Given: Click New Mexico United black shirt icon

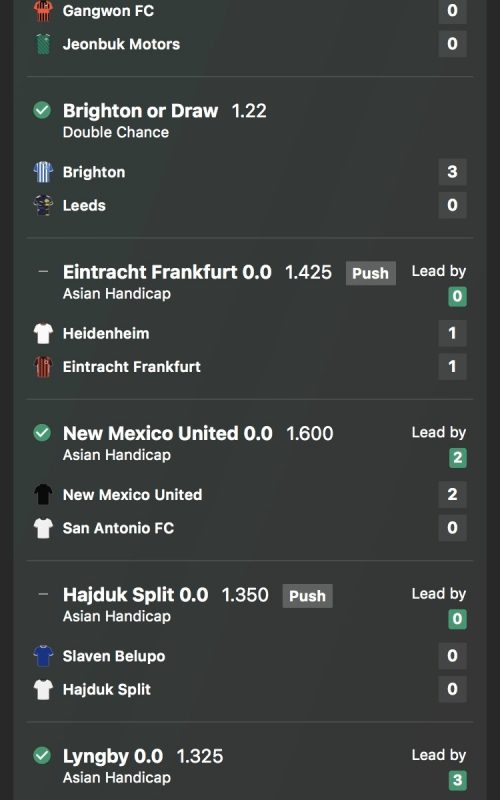Looking at the screenshot, I should [43, 494].
